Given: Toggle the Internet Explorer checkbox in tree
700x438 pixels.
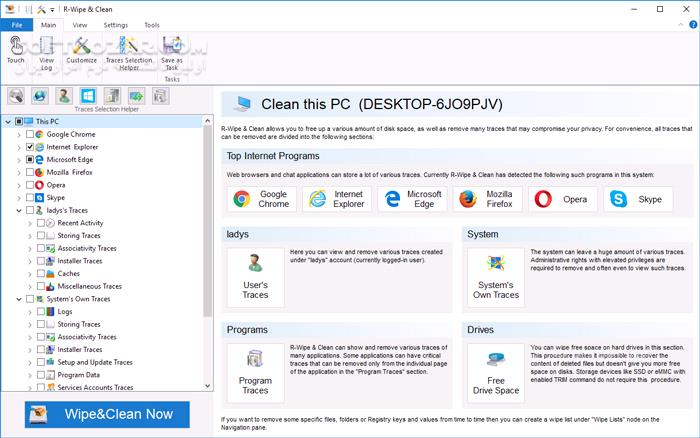Looking at the screenshot, I should 30,146.
